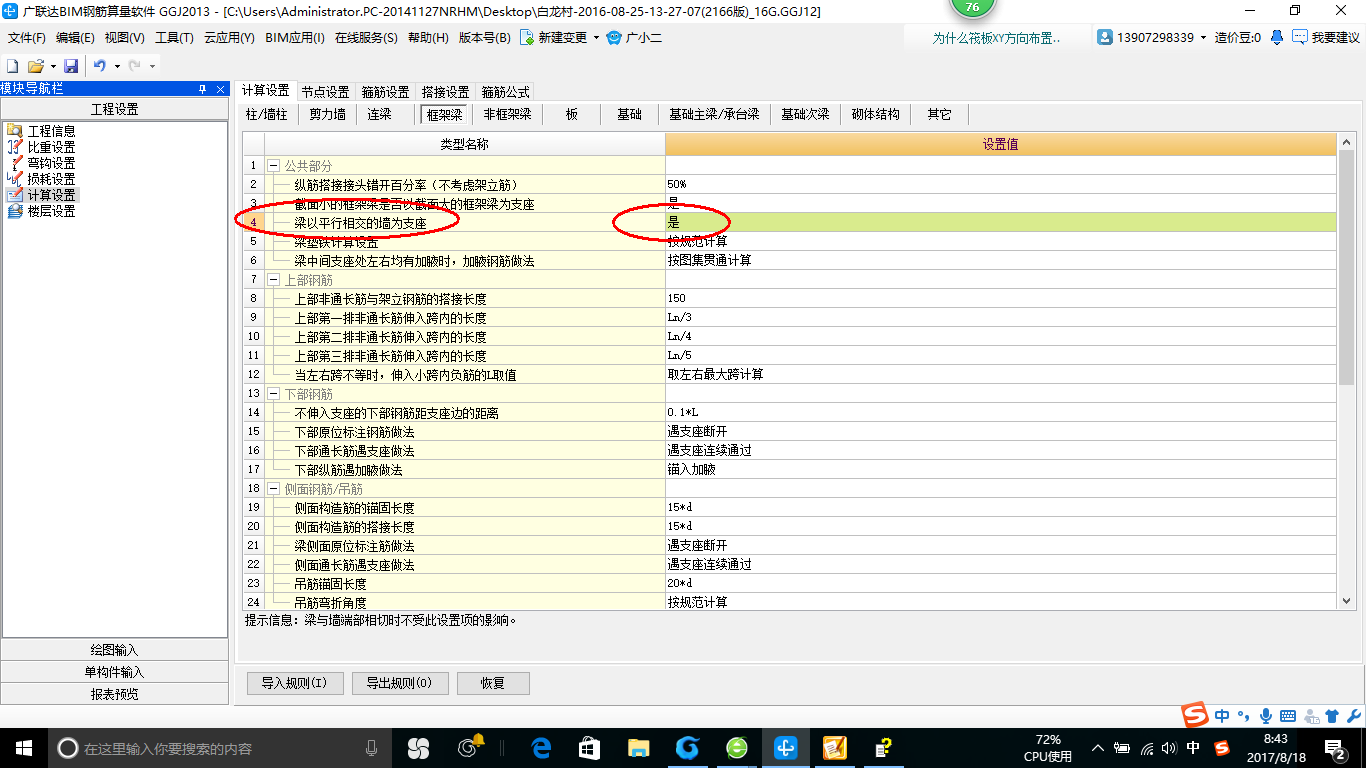Select the 剪力墙 component tab

point(327,114)
